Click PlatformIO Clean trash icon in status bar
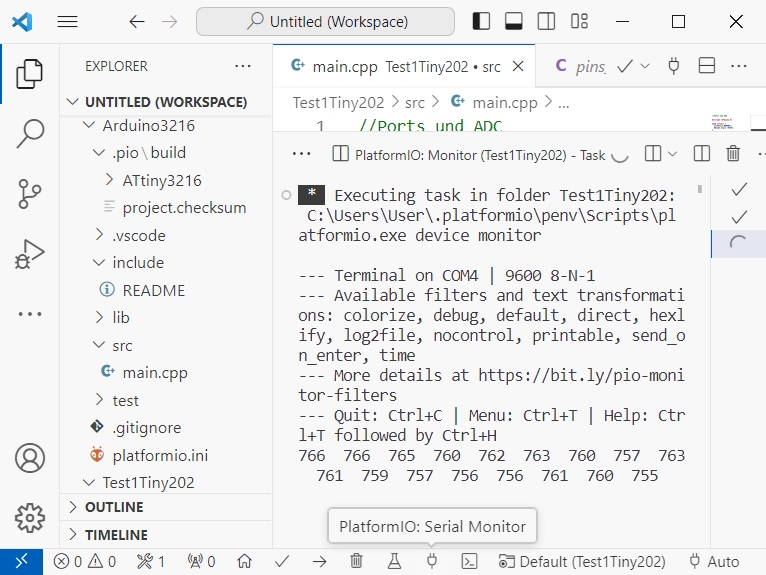The height and width of the screenshot is (575, 766). click(356, 561)
